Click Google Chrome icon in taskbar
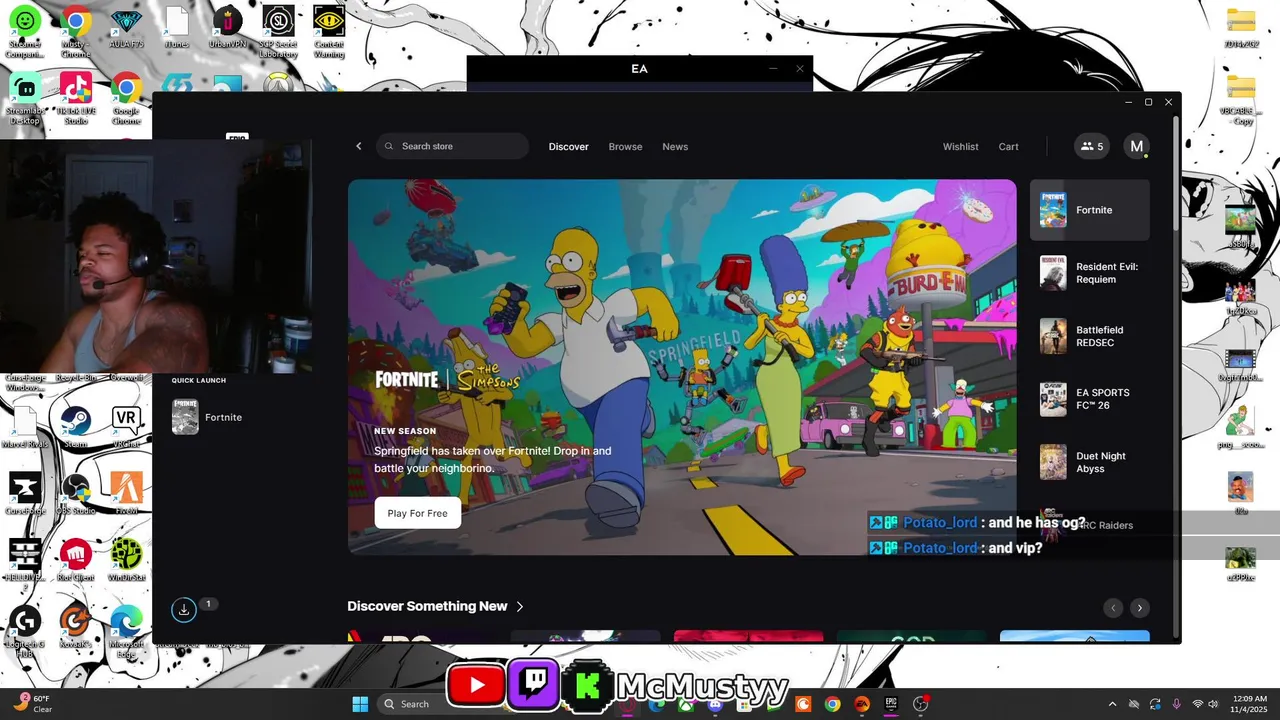This screenshot has width=1280, height=720. tap(832, 704)
